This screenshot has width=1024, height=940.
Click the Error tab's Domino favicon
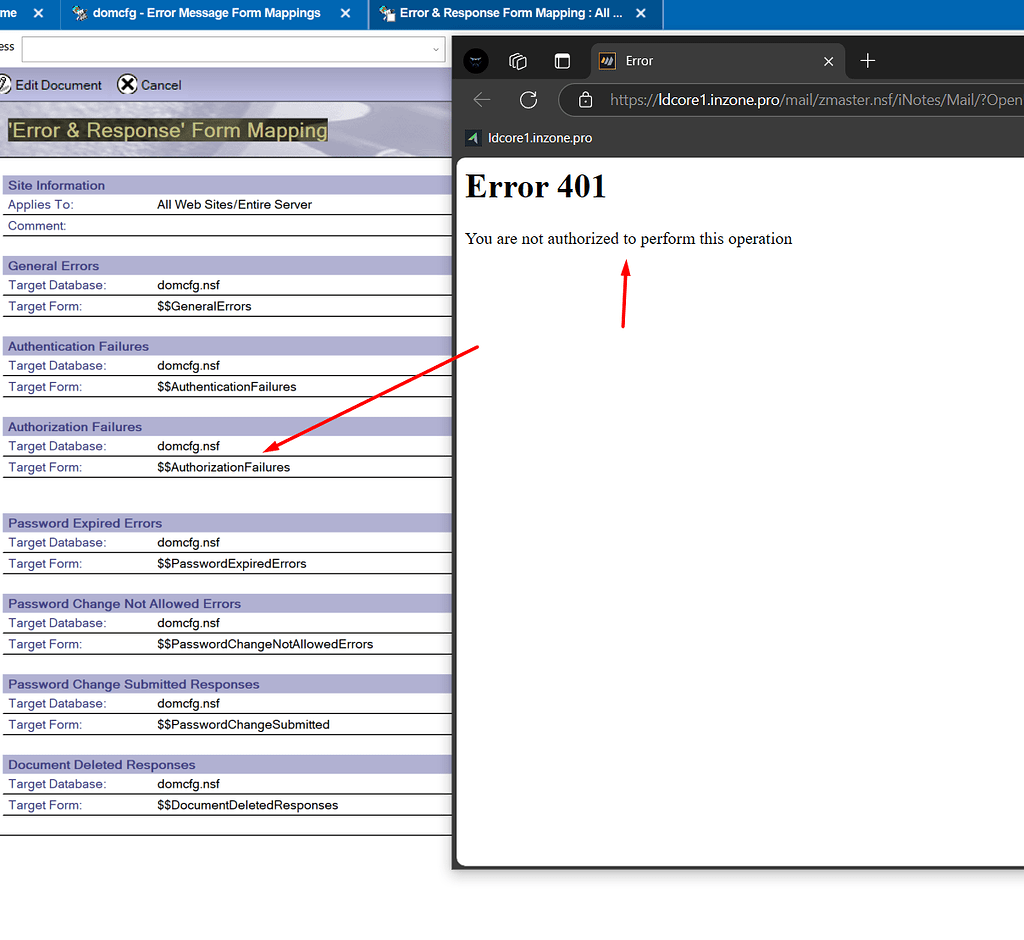click(607, 61)
